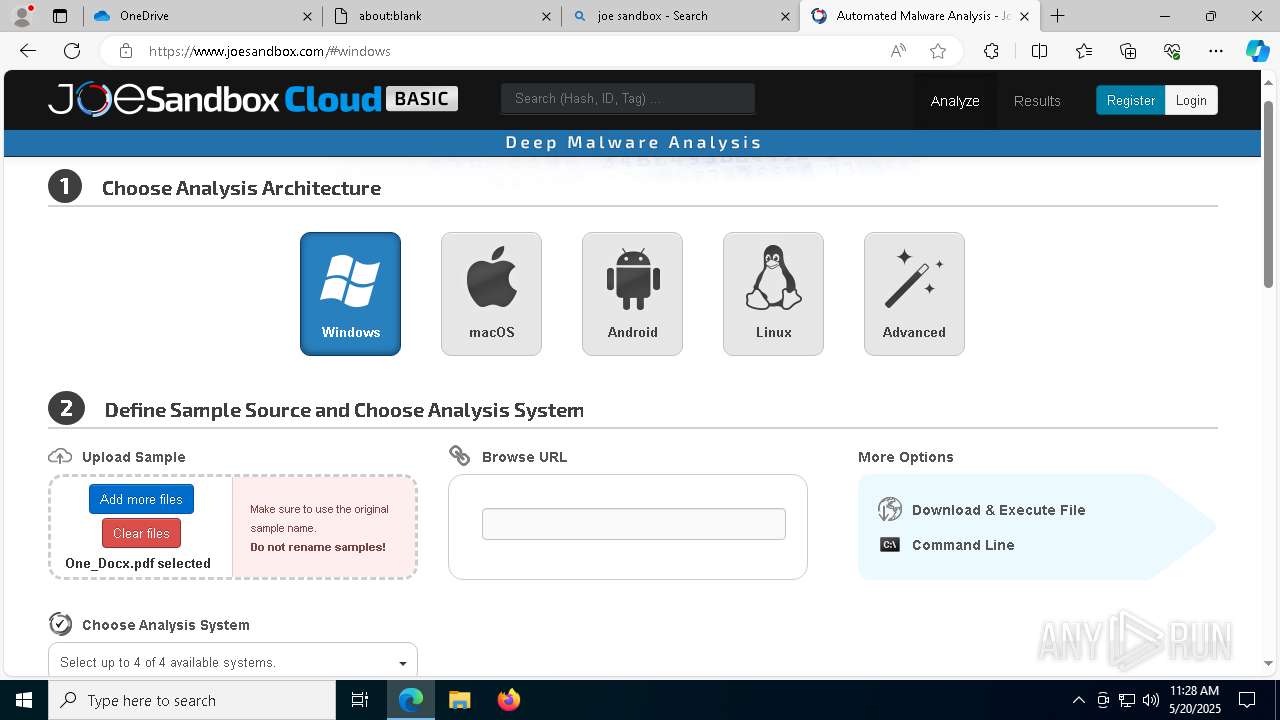Viewport: 1280px width, 720px height.
Task: Open Split screen in Edge
Action: (x=1039, y=51)
